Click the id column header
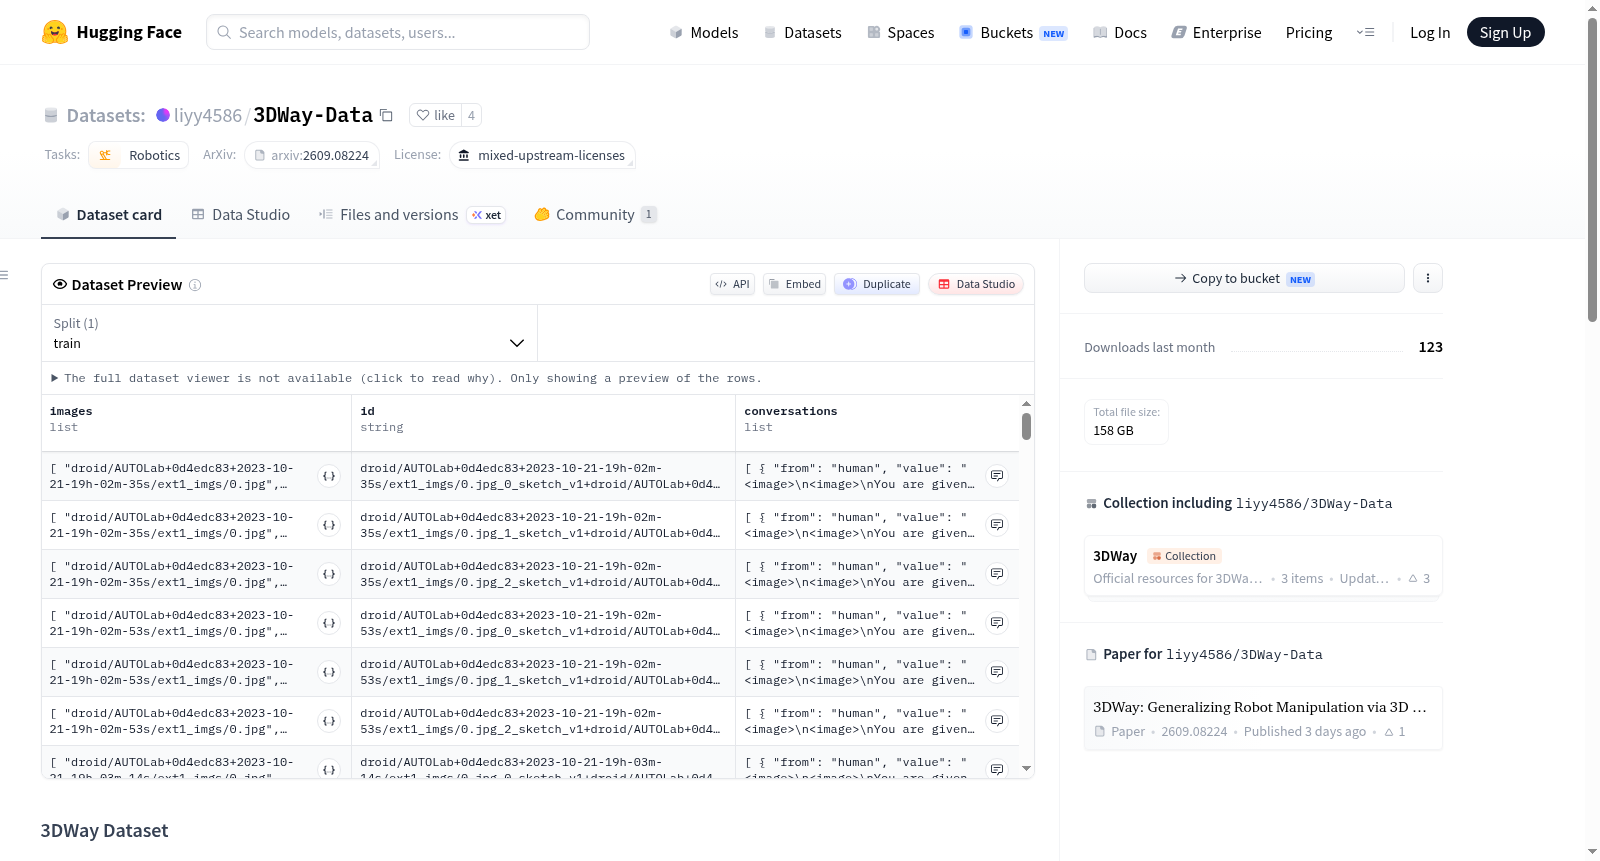 pos(543,423)
